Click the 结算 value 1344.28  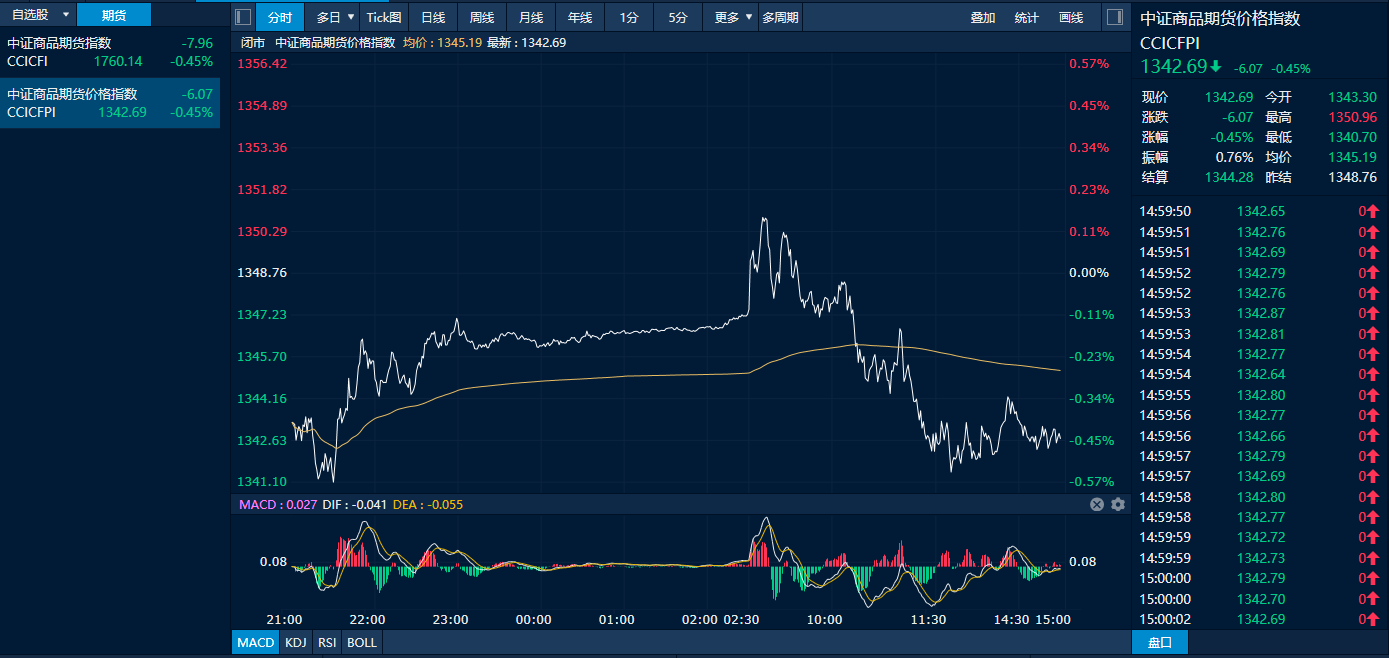click(1229, 177)
